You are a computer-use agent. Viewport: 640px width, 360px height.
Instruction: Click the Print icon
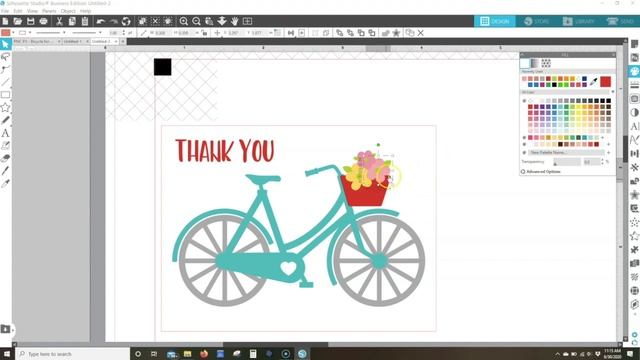44,21
